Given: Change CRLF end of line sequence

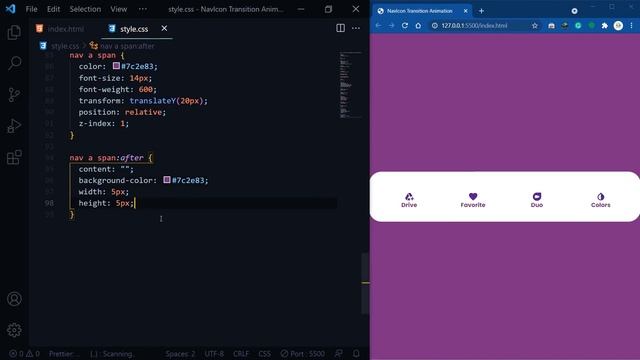Looking at the screenshot, I should point(241,354).
